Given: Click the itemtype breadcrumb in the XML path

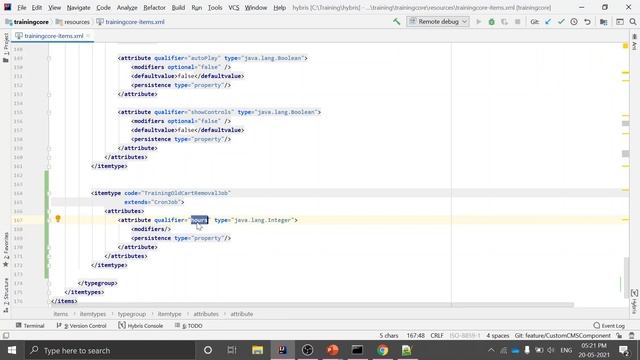Looking at the screenshot, I should tap(169, 314).
